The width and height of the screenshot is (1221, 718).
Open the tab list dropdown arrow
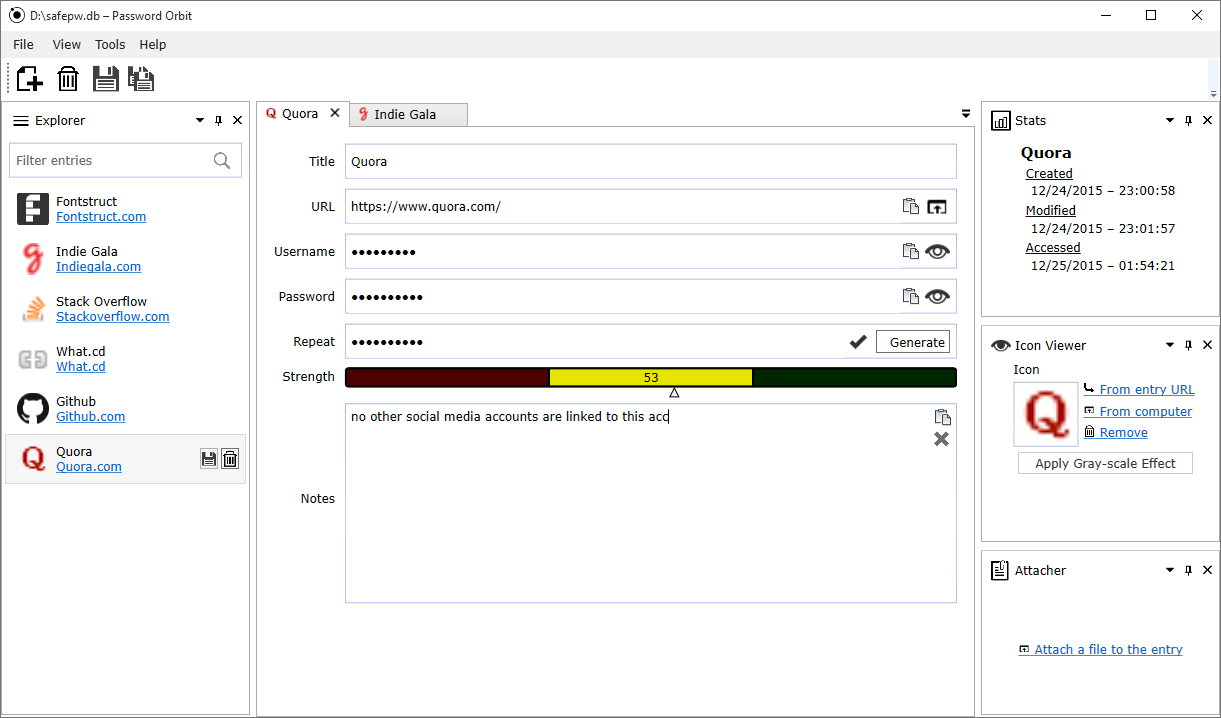click(x=966, y=114)
